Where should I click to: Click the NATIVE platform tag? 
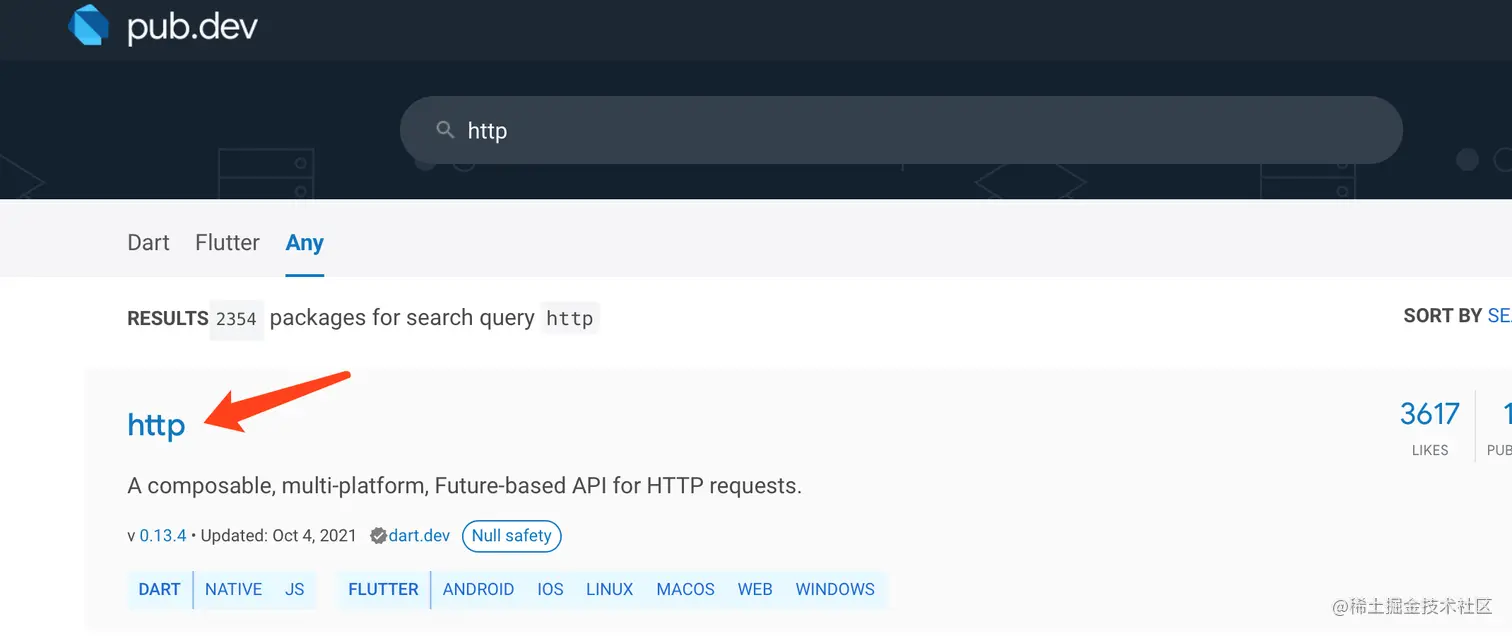click(233, 590)
